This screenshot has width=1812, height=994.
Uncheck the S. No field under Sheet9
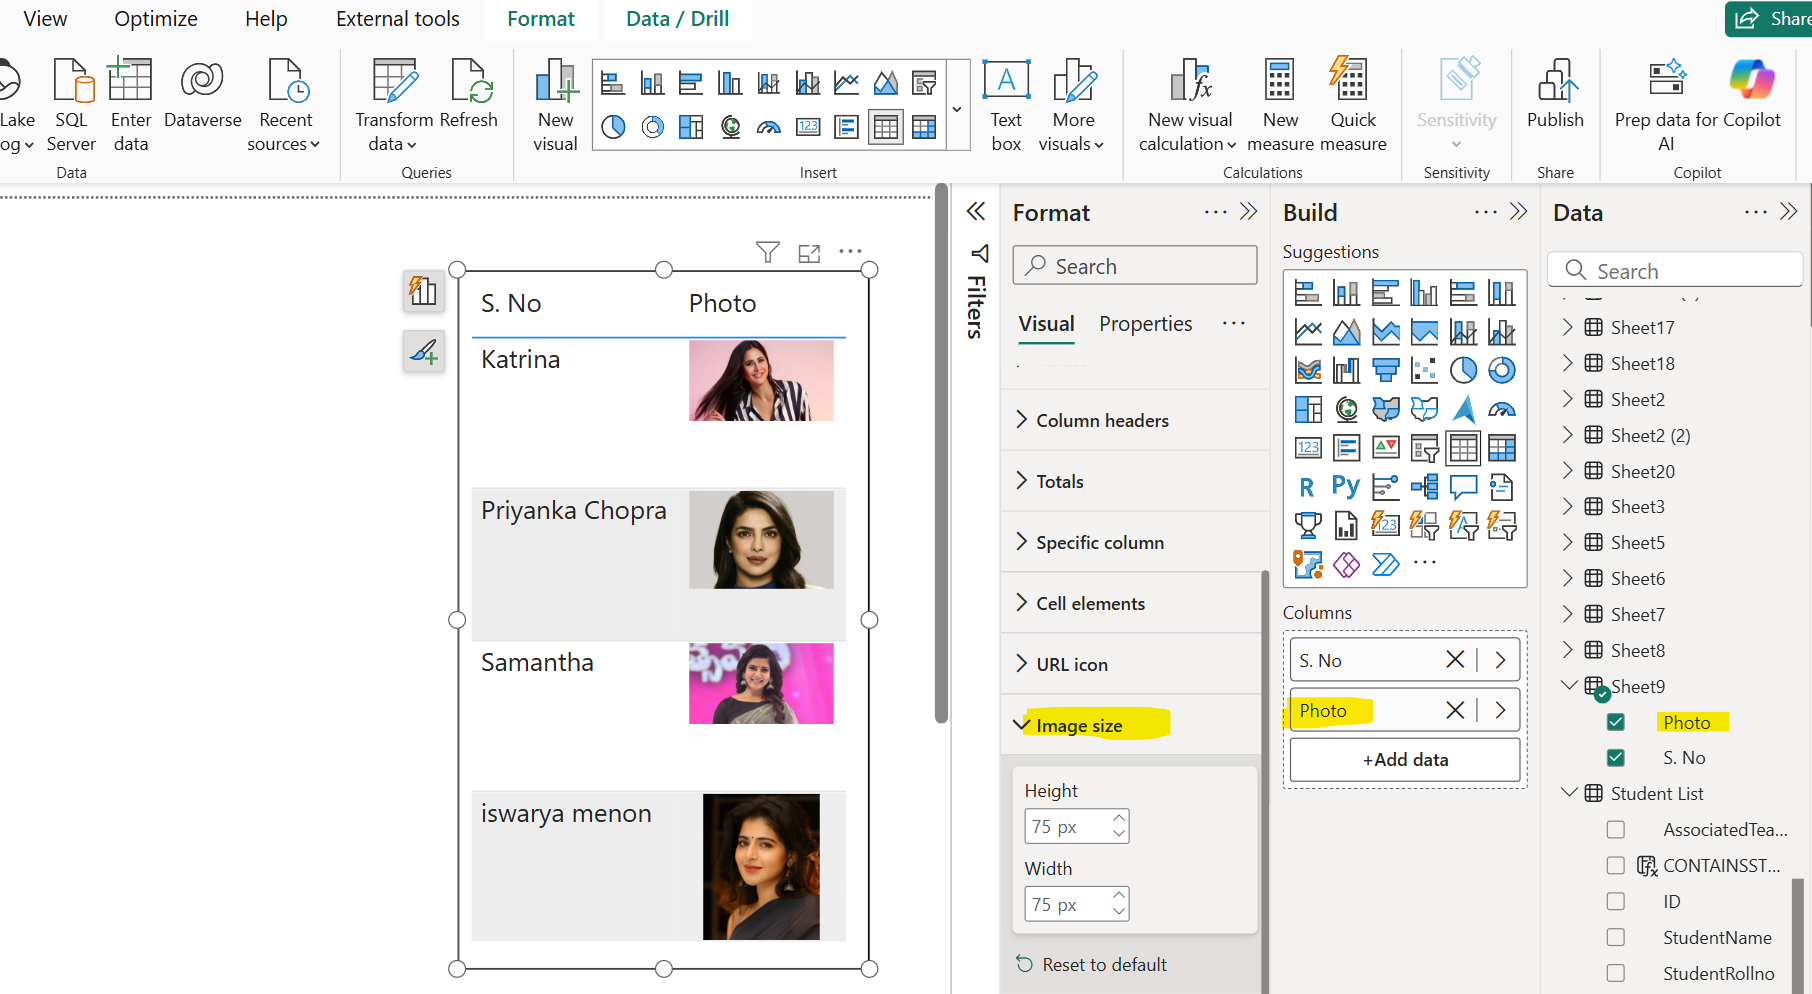coord(1615,757)
